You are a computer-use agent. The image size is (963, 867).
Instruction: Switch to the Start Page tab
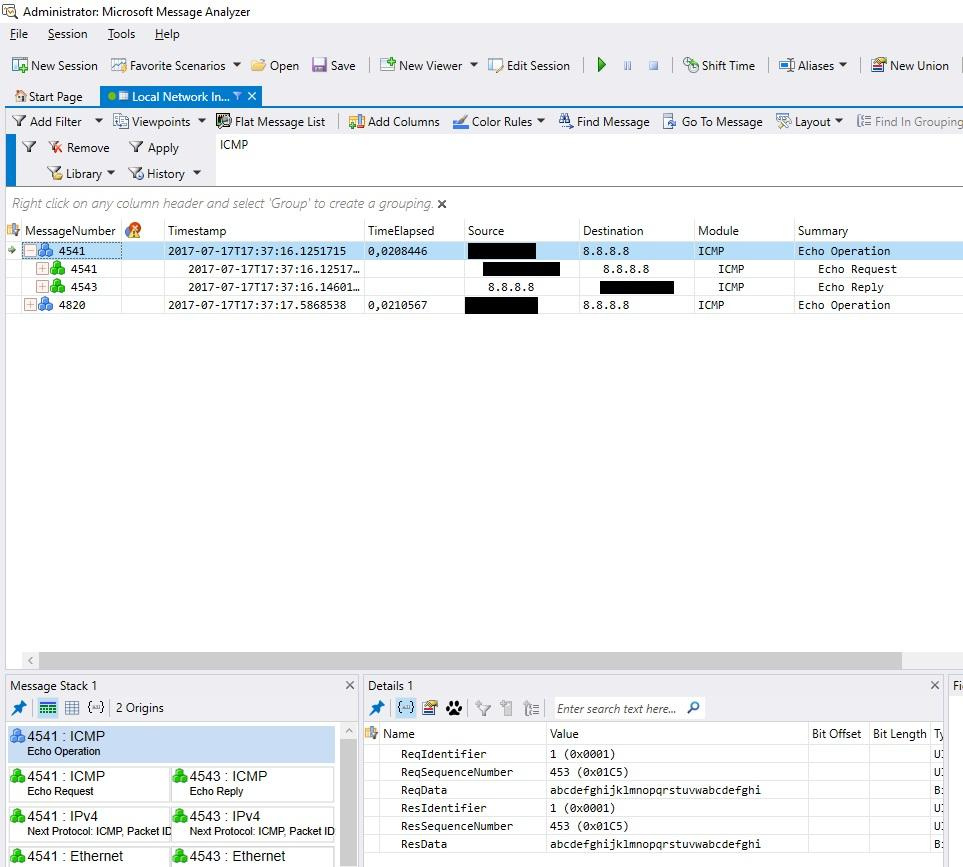pyautogui.click(x=49, y=96)
